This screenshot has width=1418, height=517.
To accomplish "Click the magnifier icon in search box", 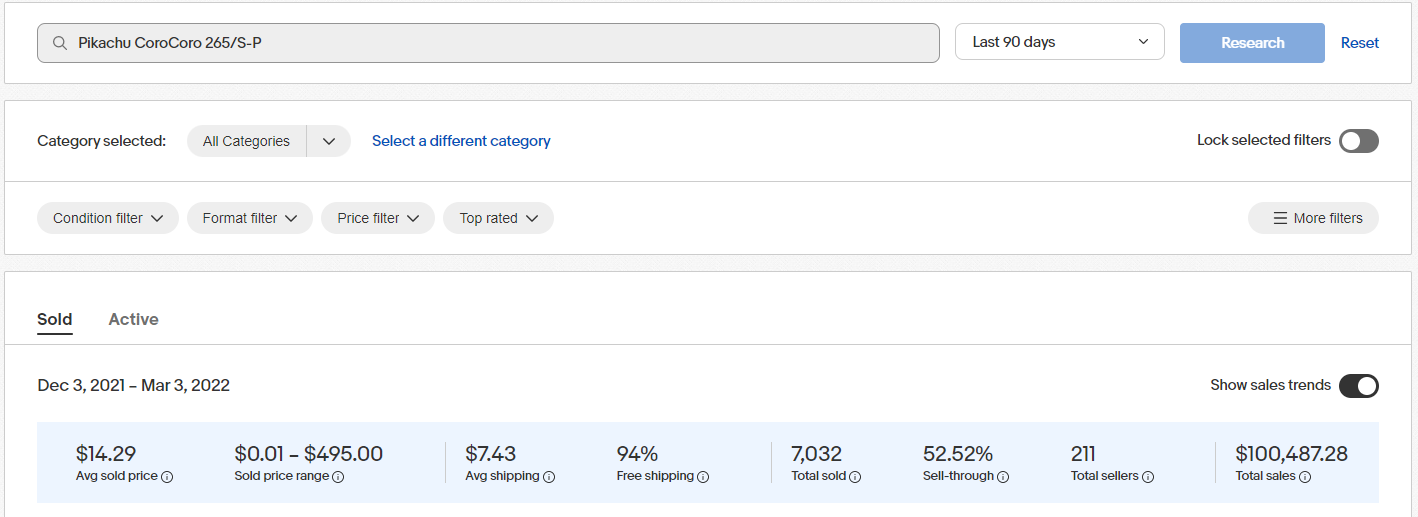I will tap(60, 43).
